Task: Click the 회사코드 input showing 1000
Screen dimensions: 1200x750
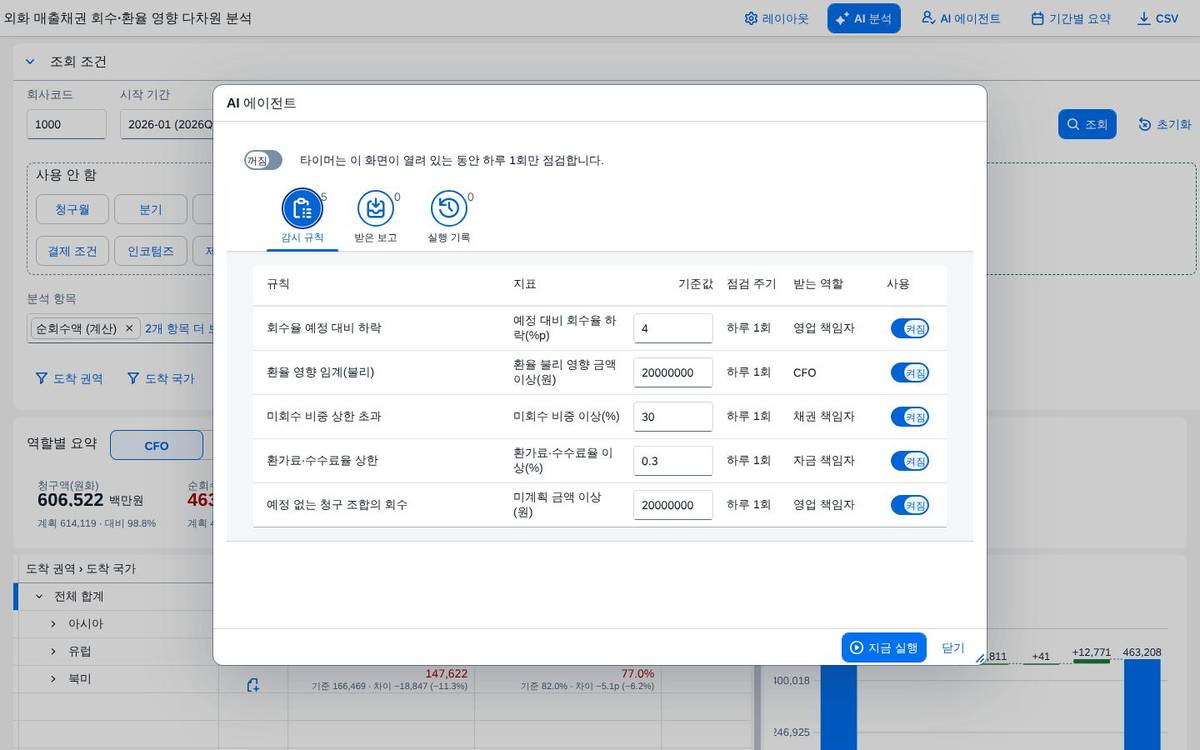Action: [66, 124]
